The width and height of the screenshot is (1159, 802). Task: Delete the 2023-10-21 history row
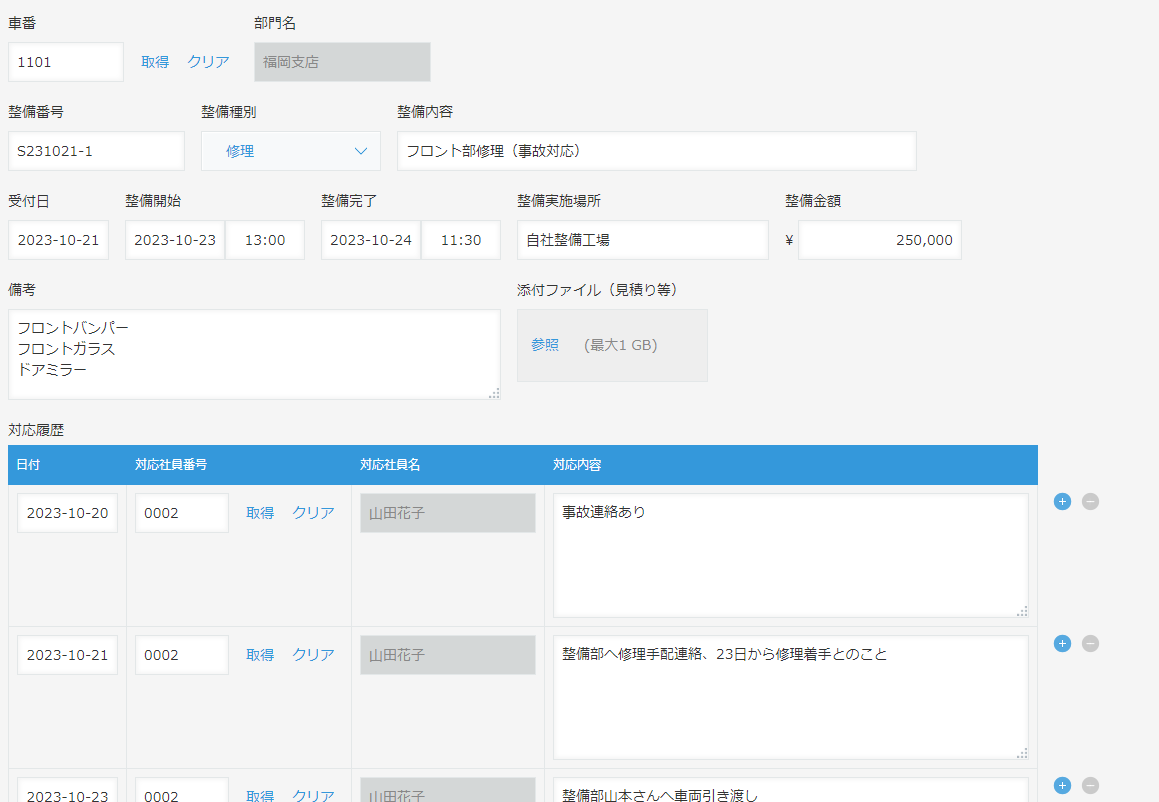tap(1090, 644)
